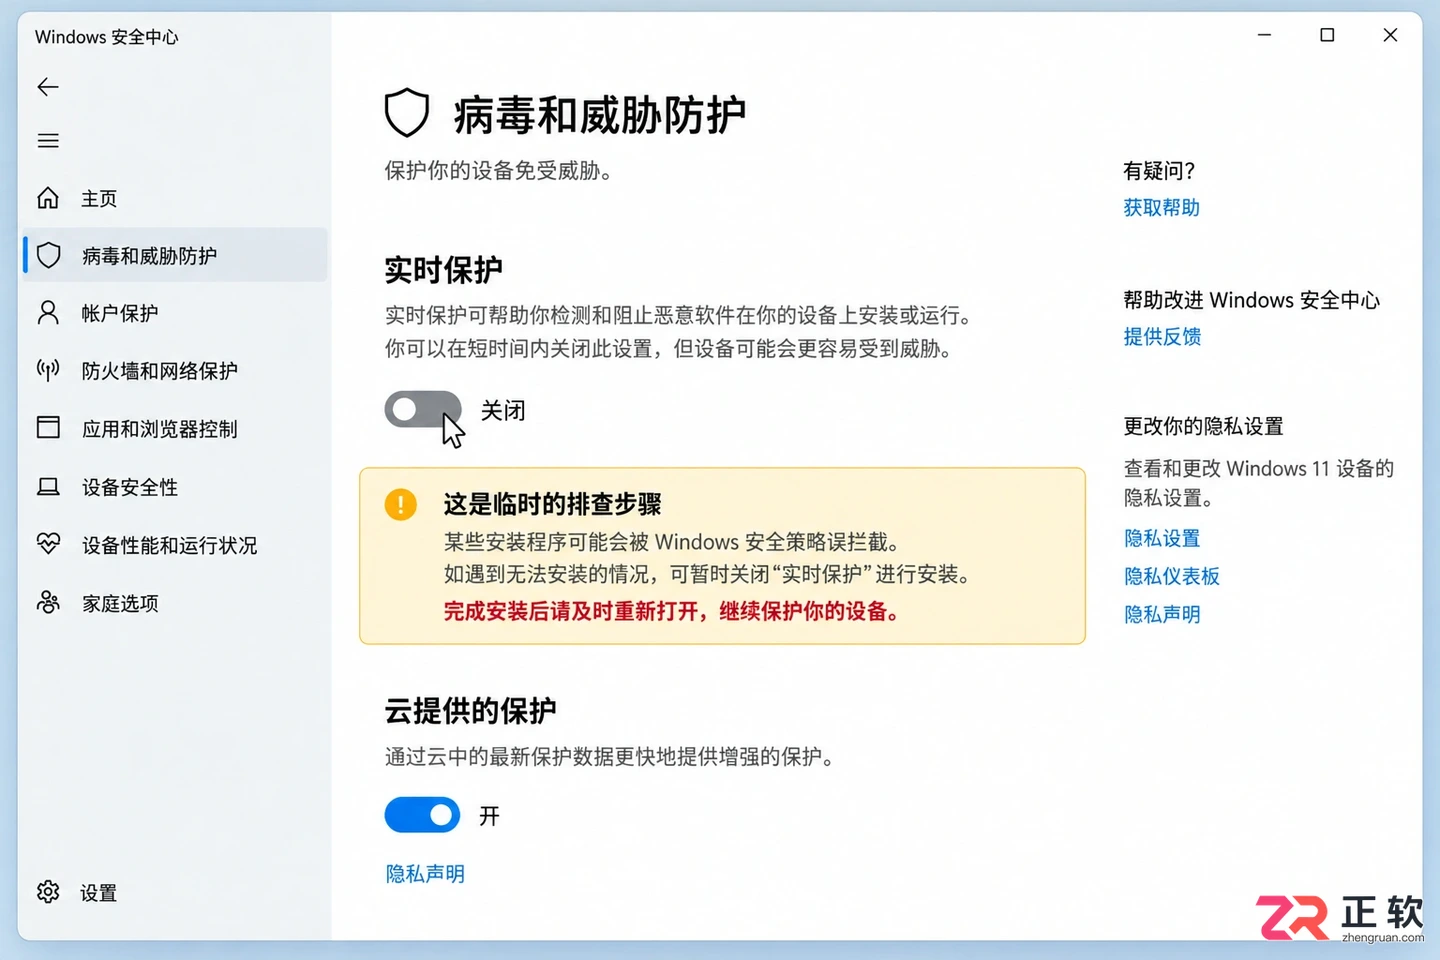Screen dimensions: 1440x960
Task: Turn off the 云提供的保护 toggle switch
Action: pos(423,815)
